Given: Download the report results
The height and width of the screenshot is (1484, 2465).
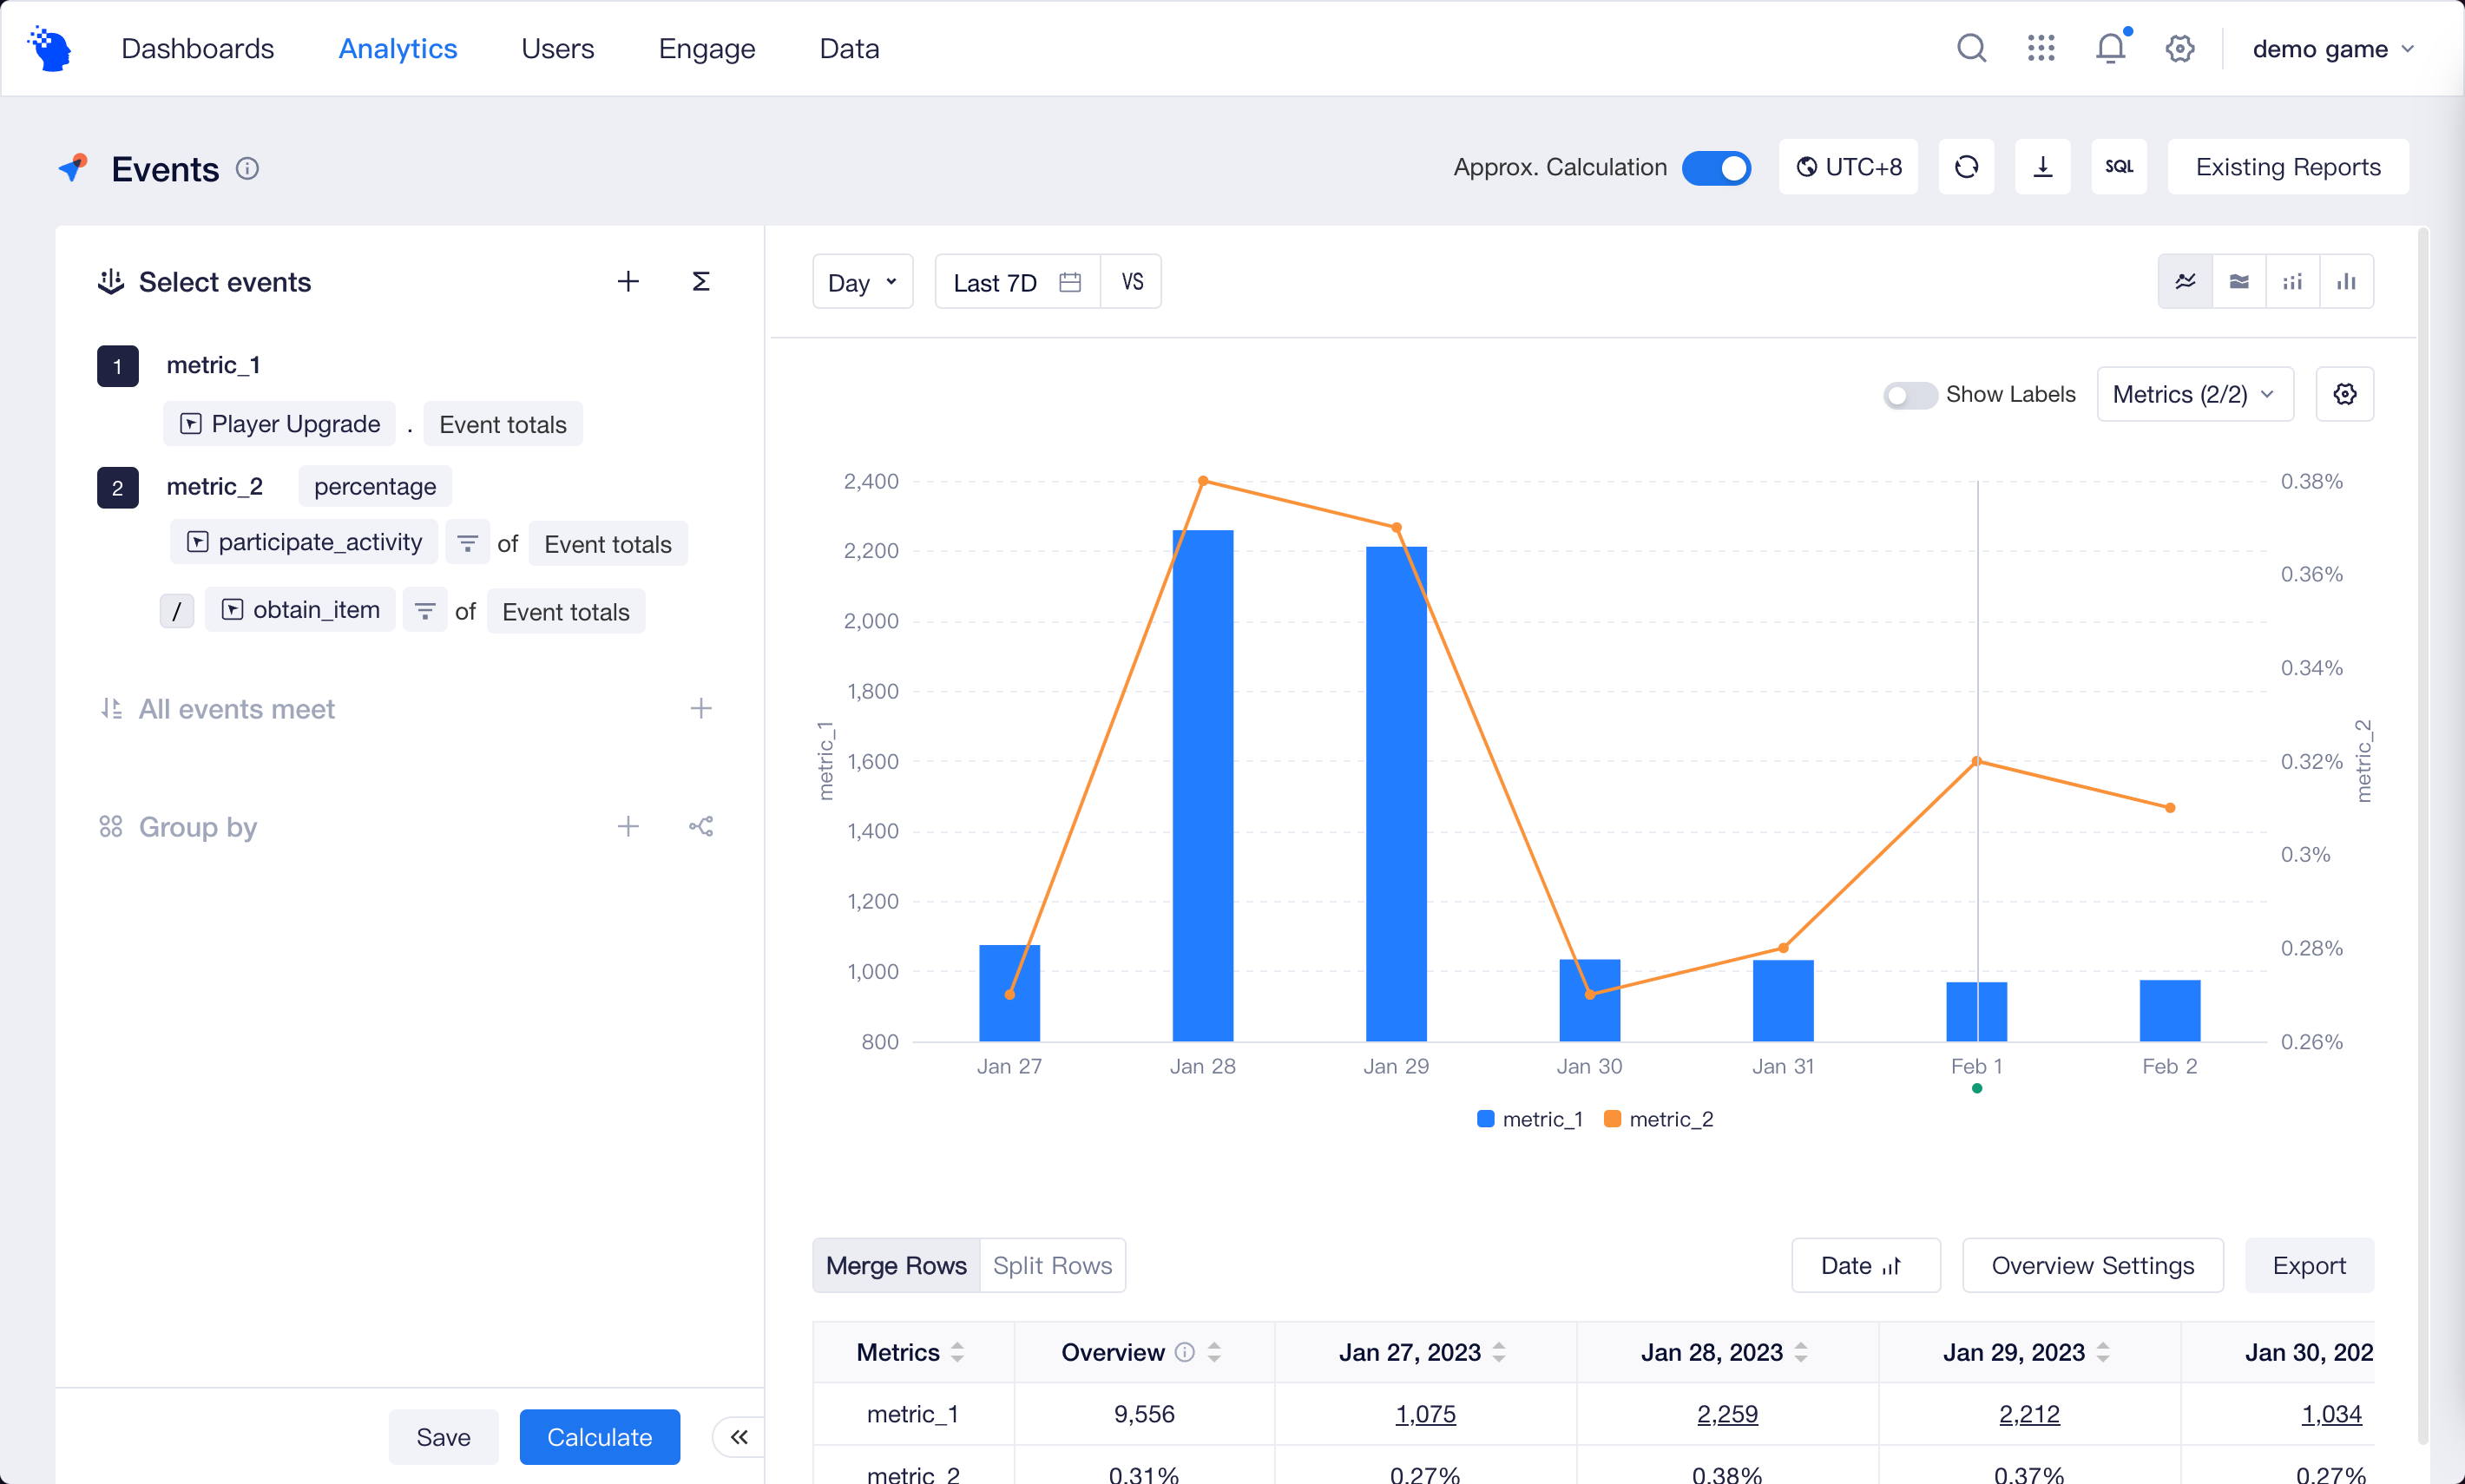Looking at the screenshot, I should [x=2042, y=167].
